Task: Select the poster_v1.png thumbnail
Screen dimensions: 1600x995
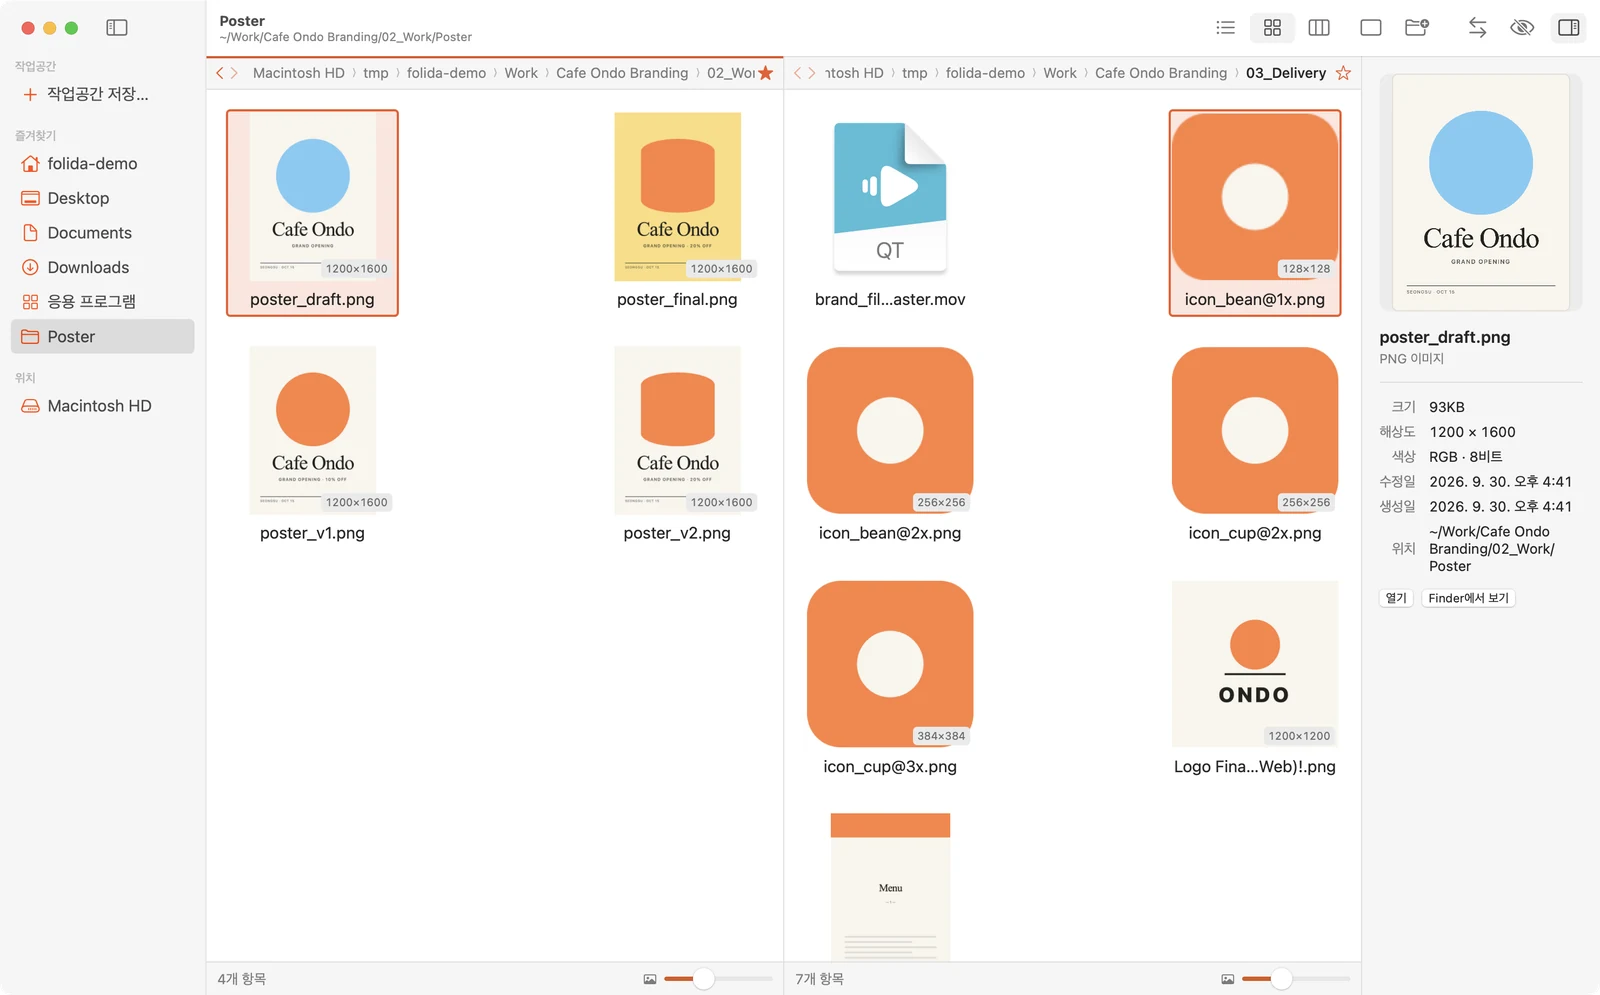Action: [x=312, y=430]
